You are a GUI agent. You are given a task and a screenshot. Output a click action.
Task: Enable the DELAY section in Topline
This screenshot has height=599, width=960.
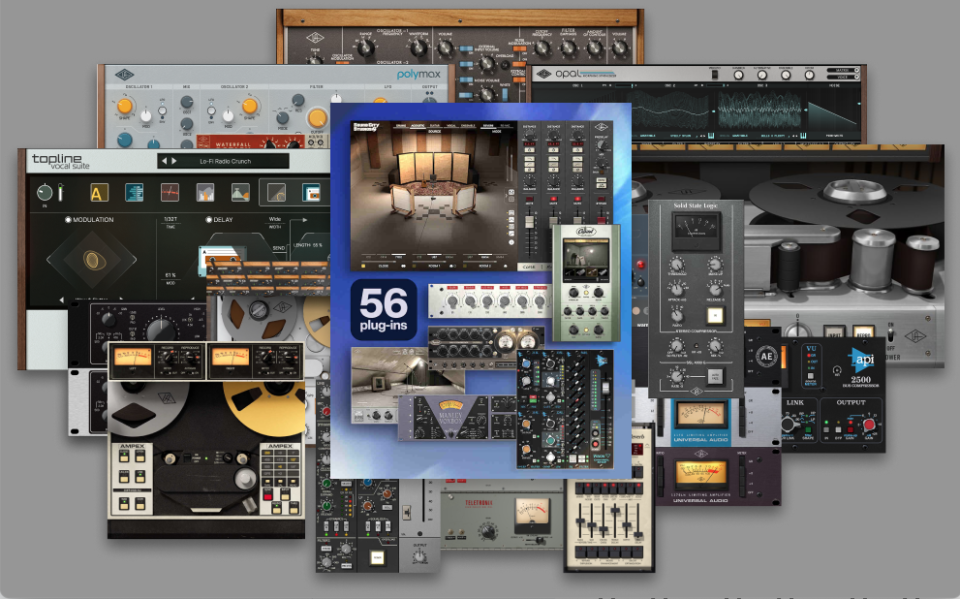tap(208, 219)
